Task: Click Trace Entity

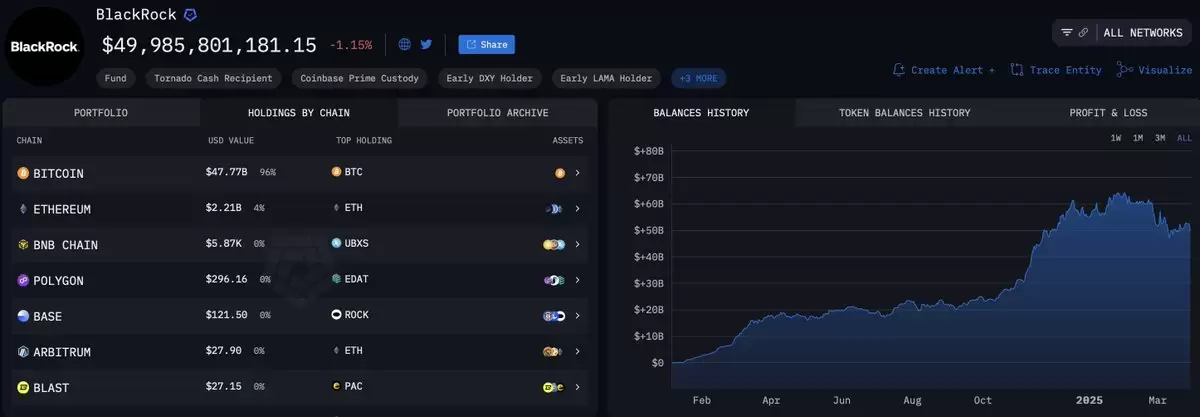Action: pos(1056,70)
